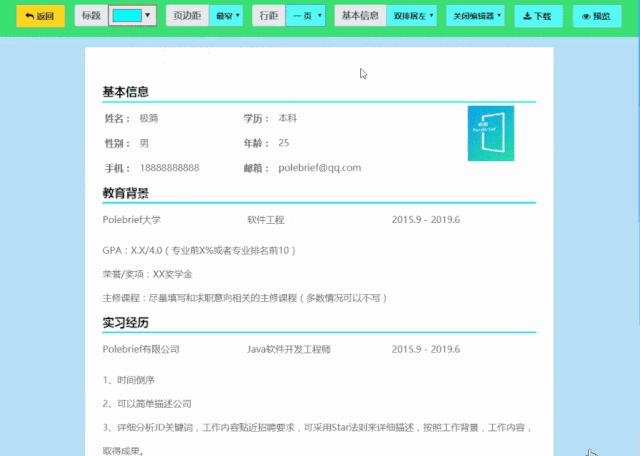This screenshot has height=456, width=640.
Task: Click the phone number 18888888888
Action: click(x=169, y=168)
